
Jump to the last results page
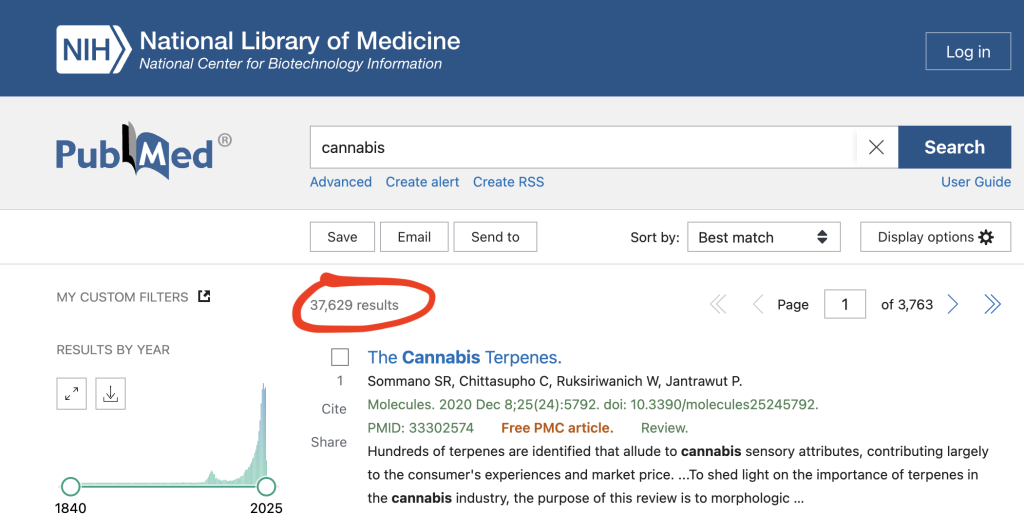pos(992,305)
